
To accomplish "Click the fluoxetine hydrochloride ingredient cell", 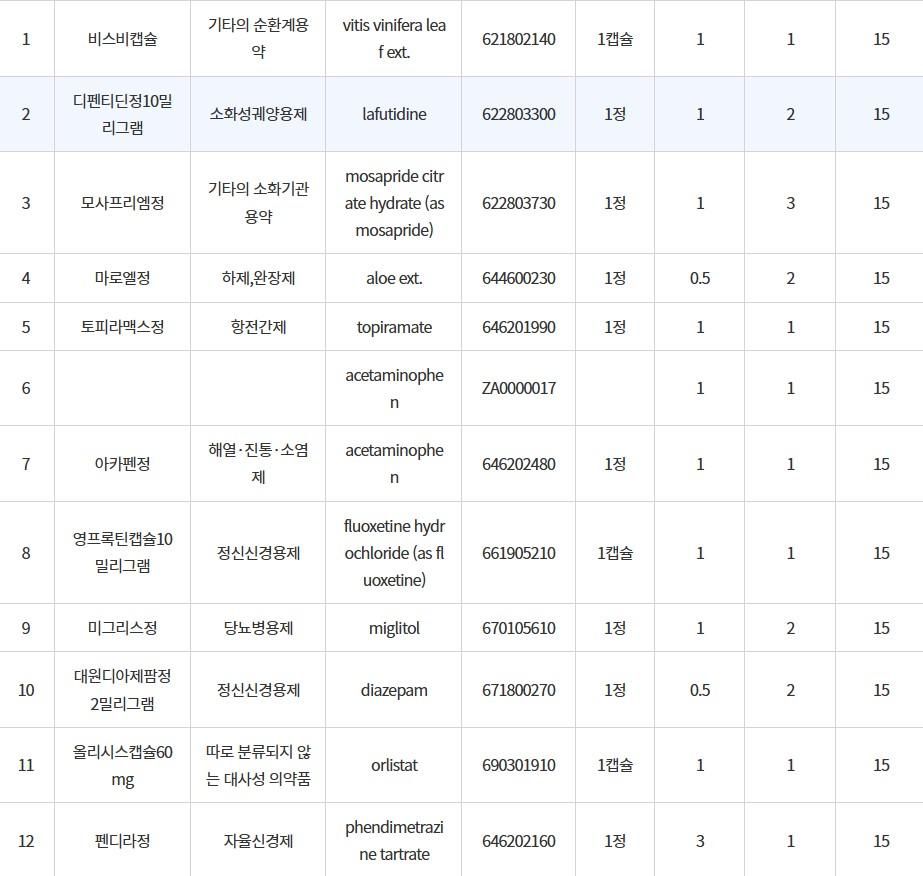I will point(393,553).
